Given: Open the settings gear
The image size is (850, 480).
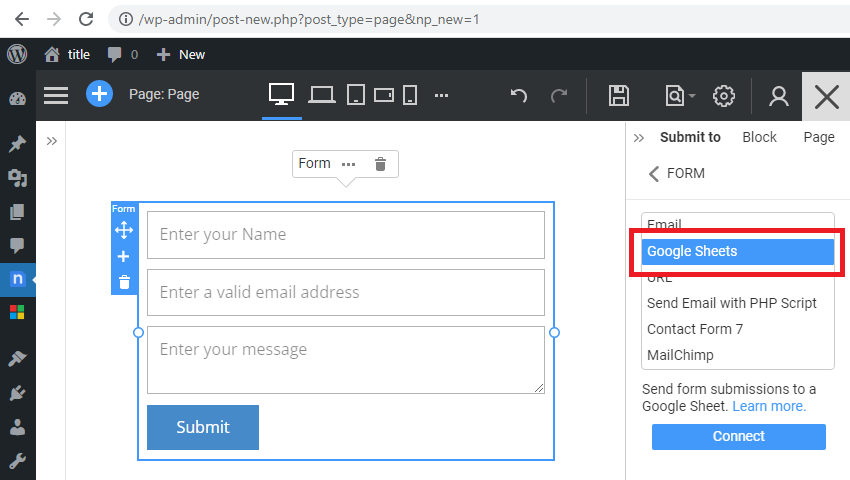Looking at the screenshot, I should [x=724, y=96].
